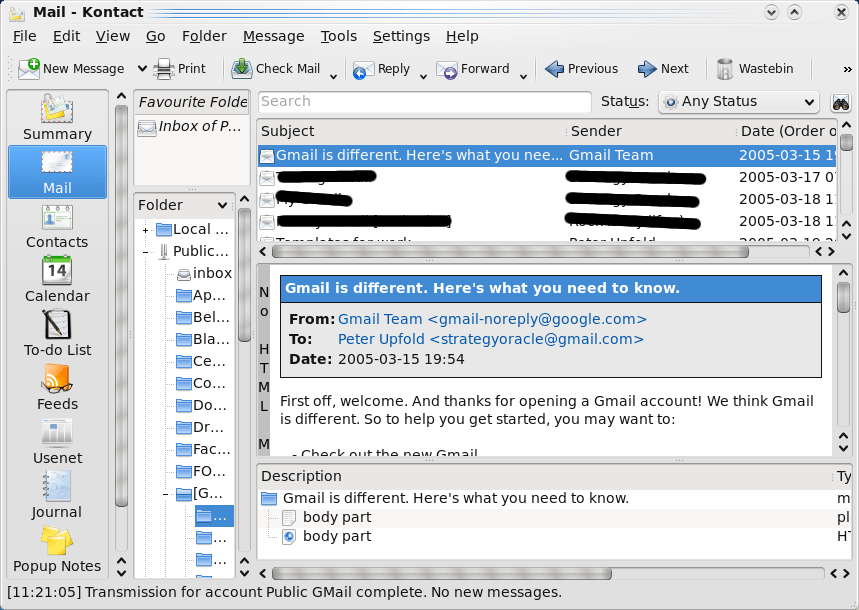Screen dimensions: 859x610
Task: Go to Next message
Action: coord(663,69)
